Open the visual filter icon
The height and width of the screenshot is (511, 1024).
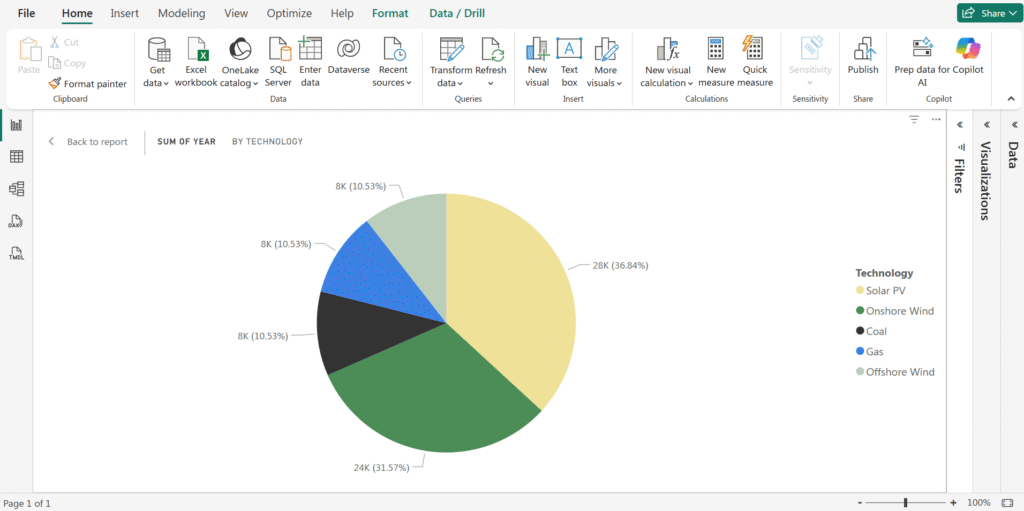coord(914,119)
